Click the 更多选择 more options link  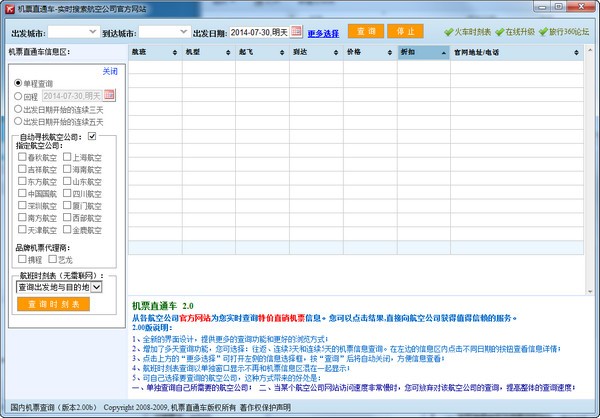pyautogui.click(x=322, y=33)
